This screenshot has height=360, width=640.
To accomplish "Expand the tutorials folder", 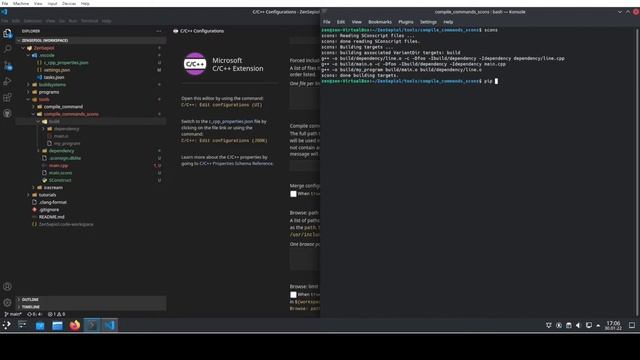I will [x=47, y=195].
